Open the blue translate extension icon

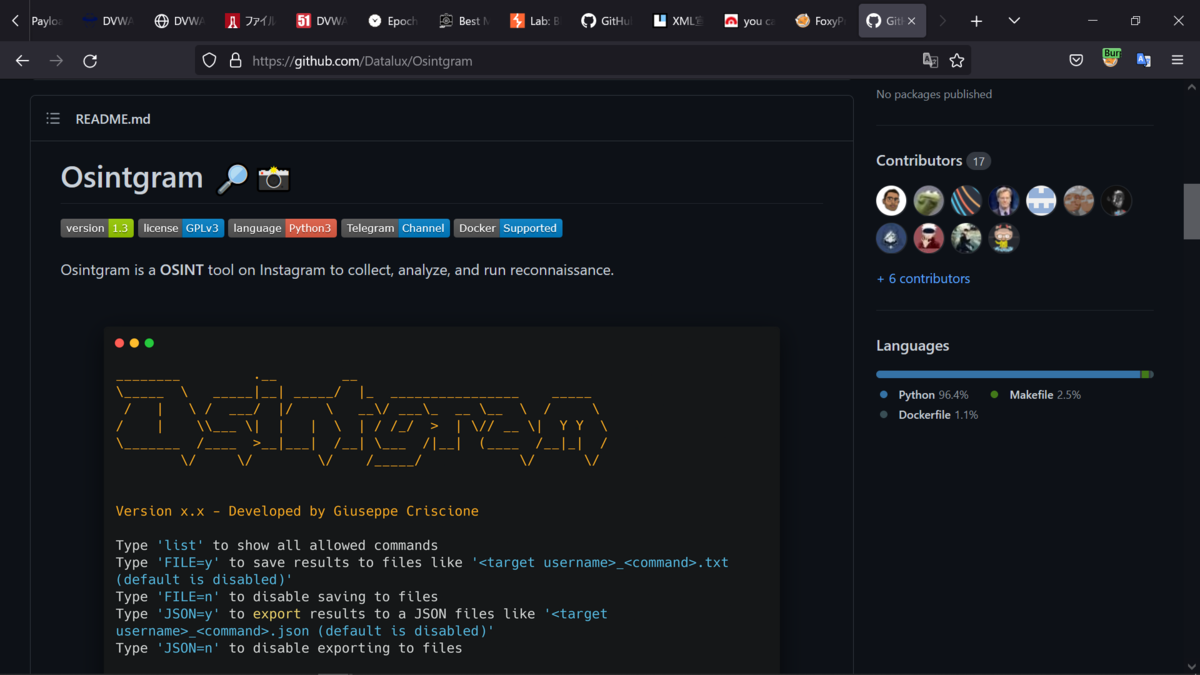(x=1144, y=61)
